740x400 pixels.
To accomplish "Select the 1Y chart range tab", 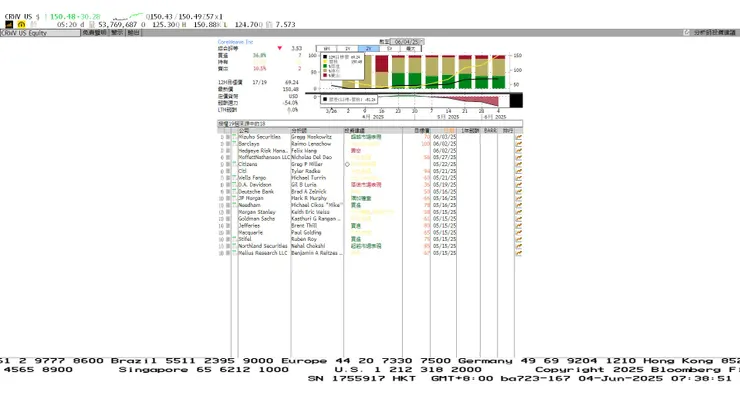I will pyautogui.click(x=347, y=49).
